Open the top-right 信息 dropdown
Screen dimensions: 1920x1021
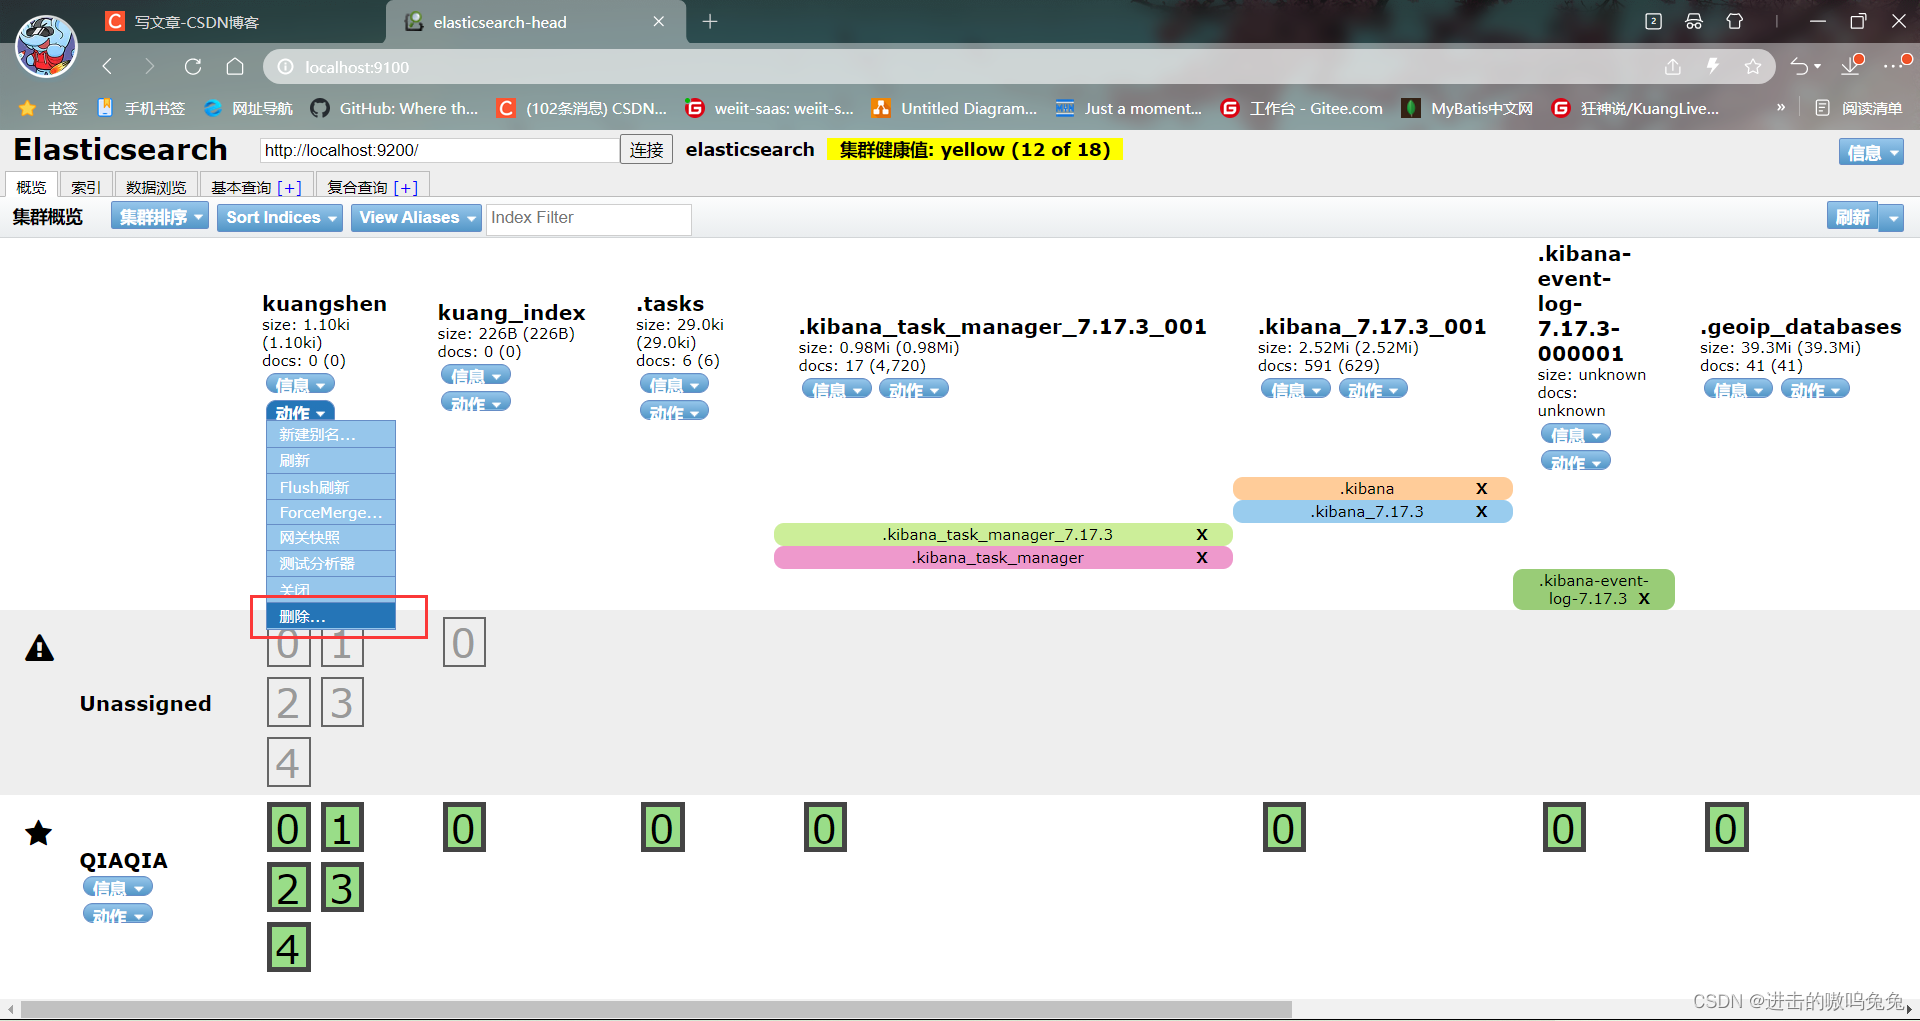coord(1870,152)
